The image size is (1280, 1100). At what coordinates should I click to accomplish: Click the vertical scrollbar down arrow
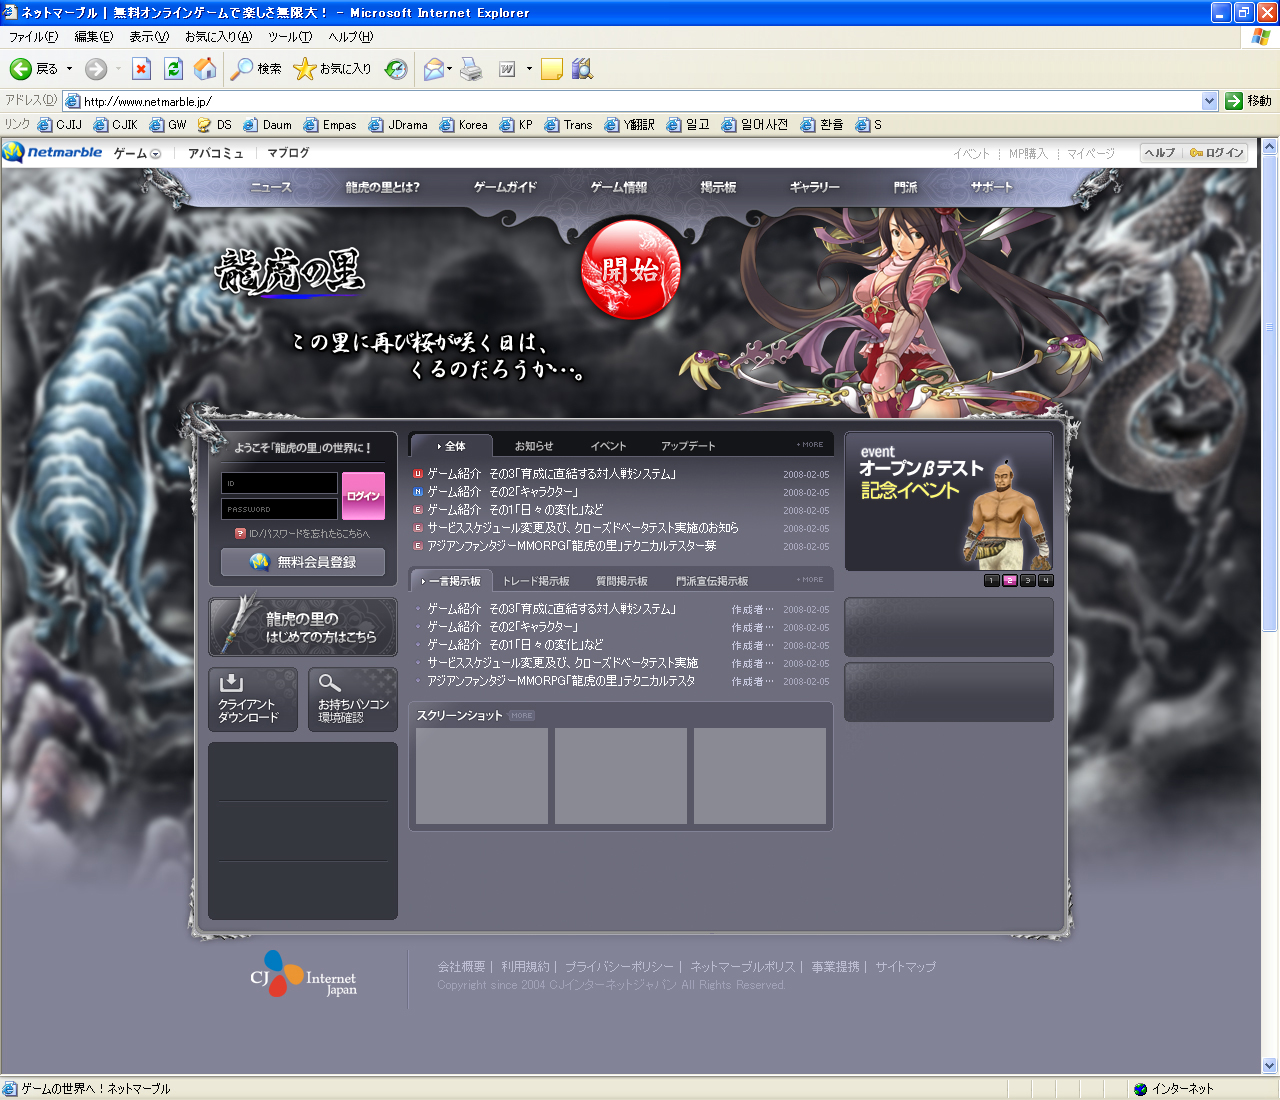click(1270, 1065)
